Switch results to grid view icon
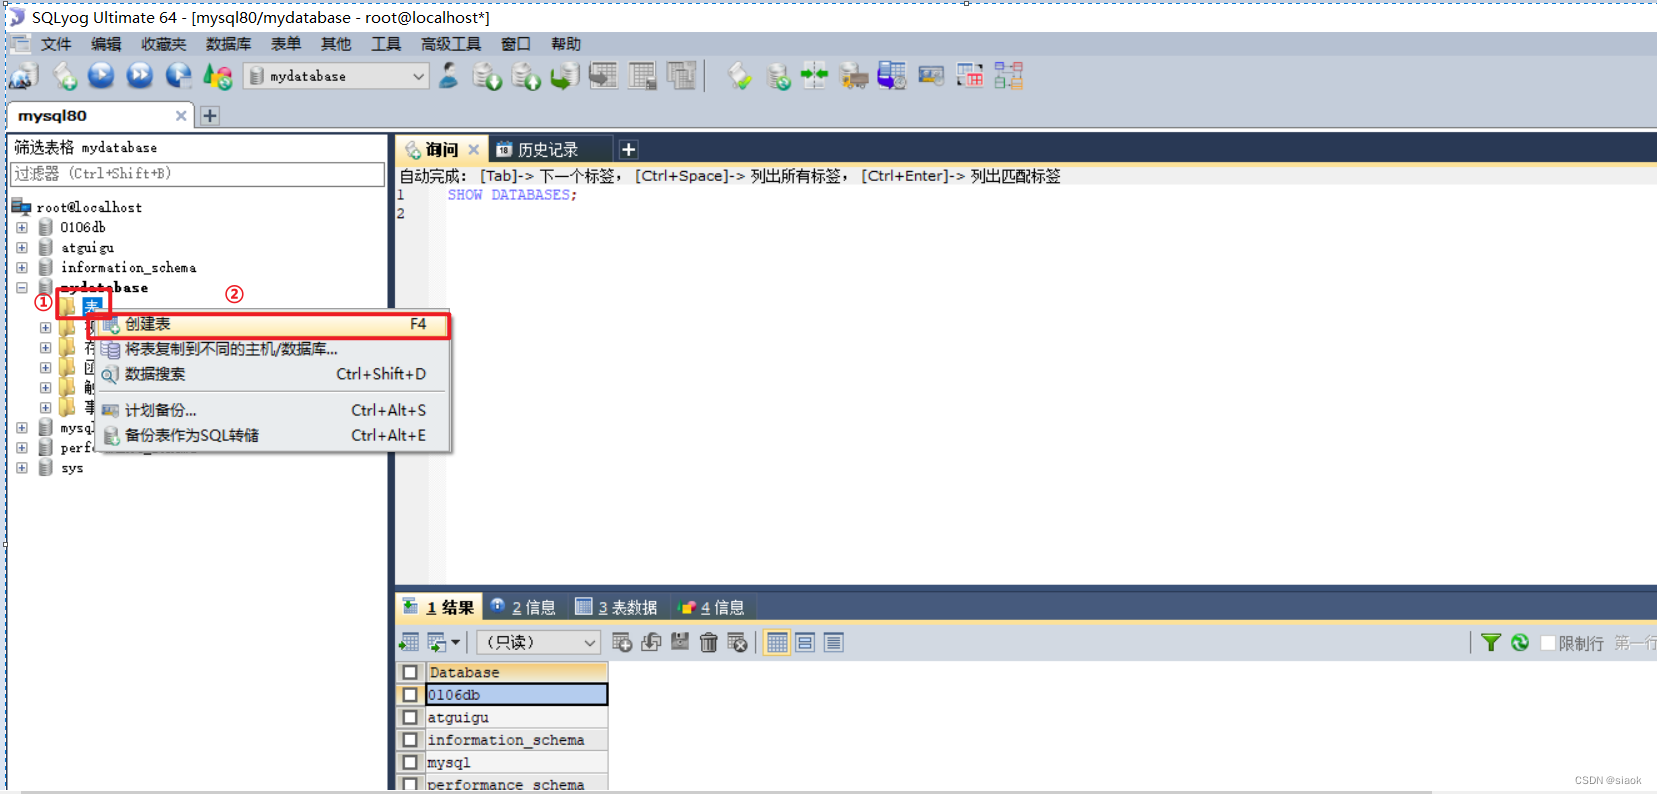 tap(777, 642)
